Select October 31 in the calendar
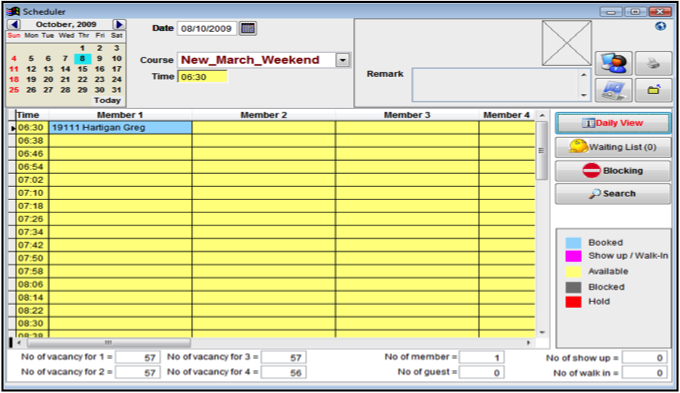Screen dimensions: 680x393 [x=117, y=90]
